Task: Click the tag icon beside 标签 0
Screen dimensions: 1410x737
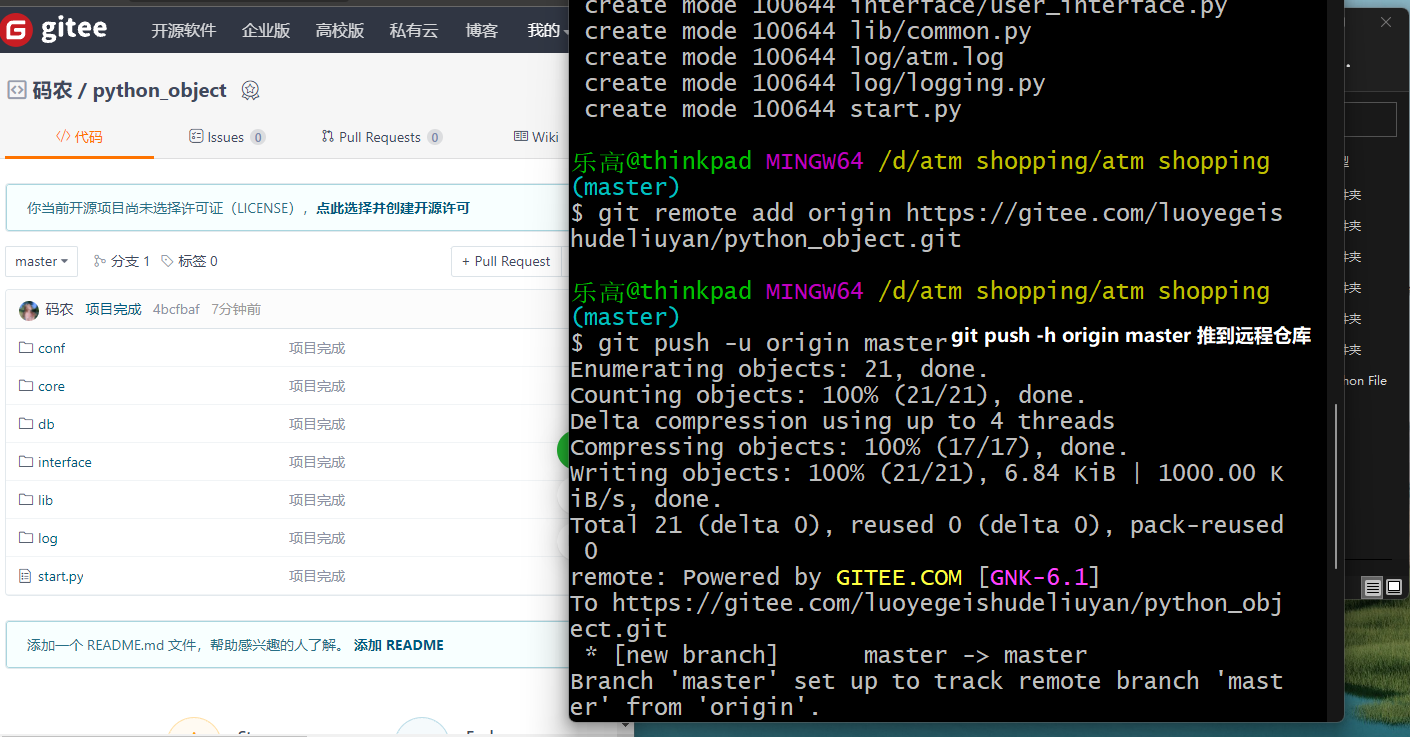Action: [x=167, y=261]
